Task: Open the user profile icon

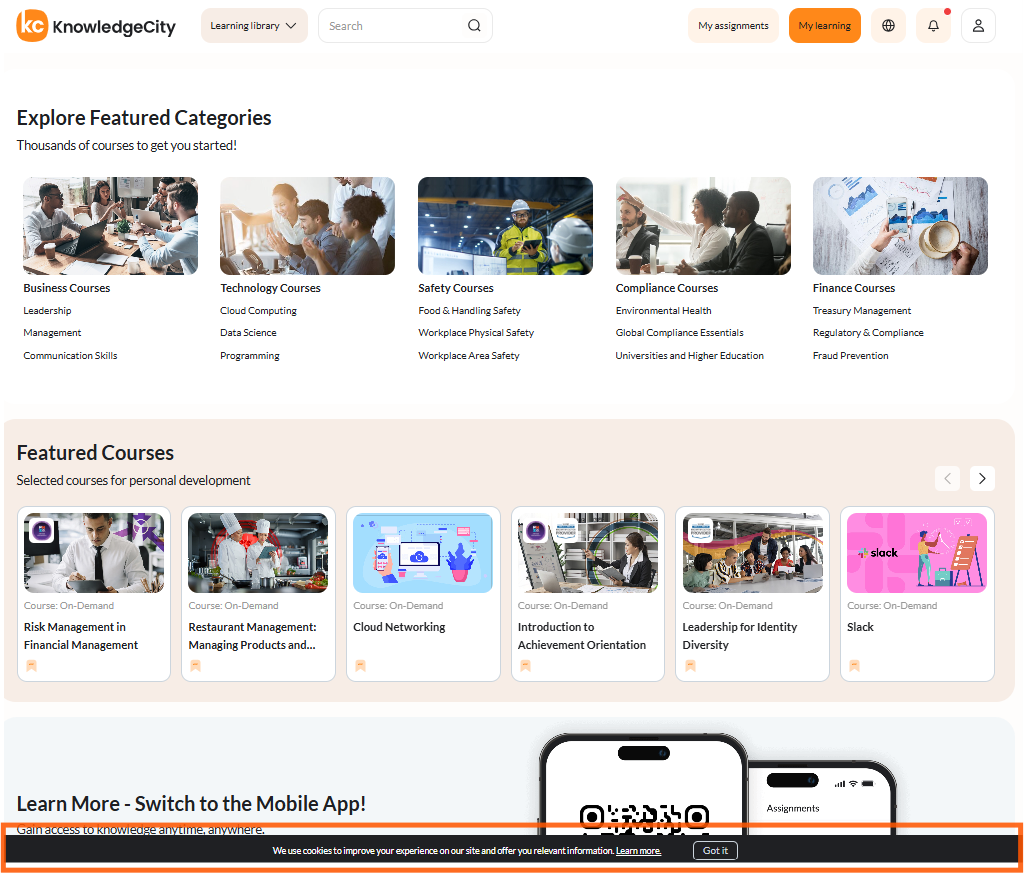Action: tap(978, 25)
